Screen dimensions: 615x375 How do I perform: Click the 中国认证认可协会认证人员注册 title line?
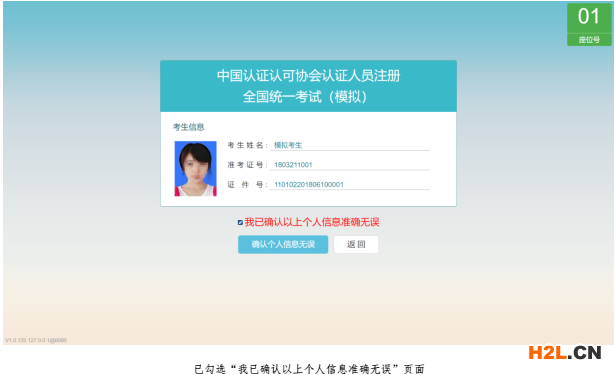[308, 76]
